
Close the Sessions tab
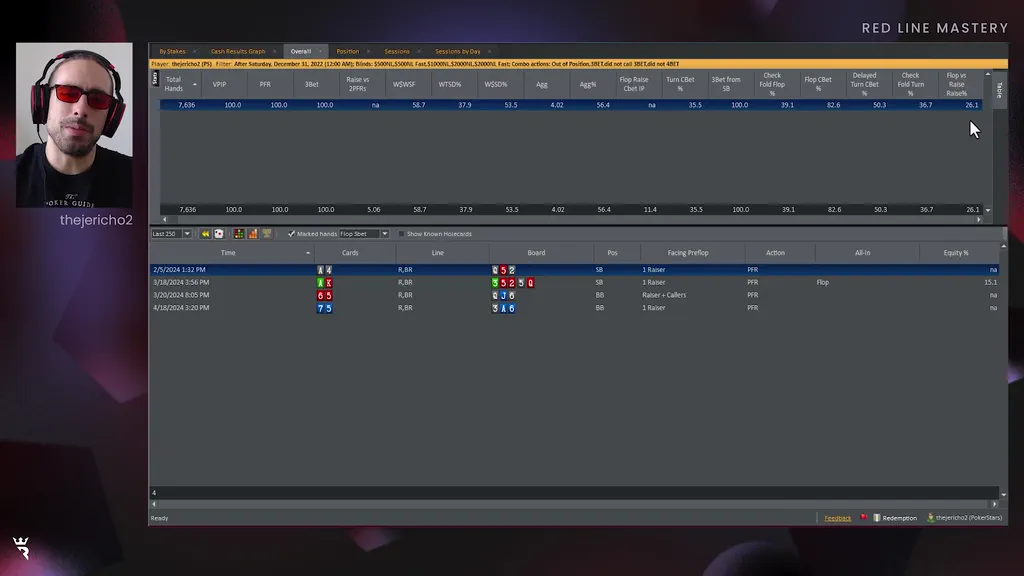419,51
